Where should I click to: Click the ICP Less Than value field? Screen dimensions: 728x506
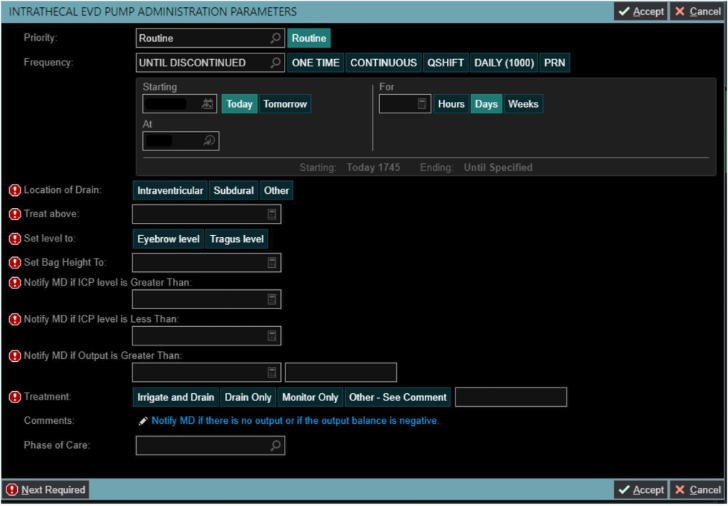tap(207, 336)
